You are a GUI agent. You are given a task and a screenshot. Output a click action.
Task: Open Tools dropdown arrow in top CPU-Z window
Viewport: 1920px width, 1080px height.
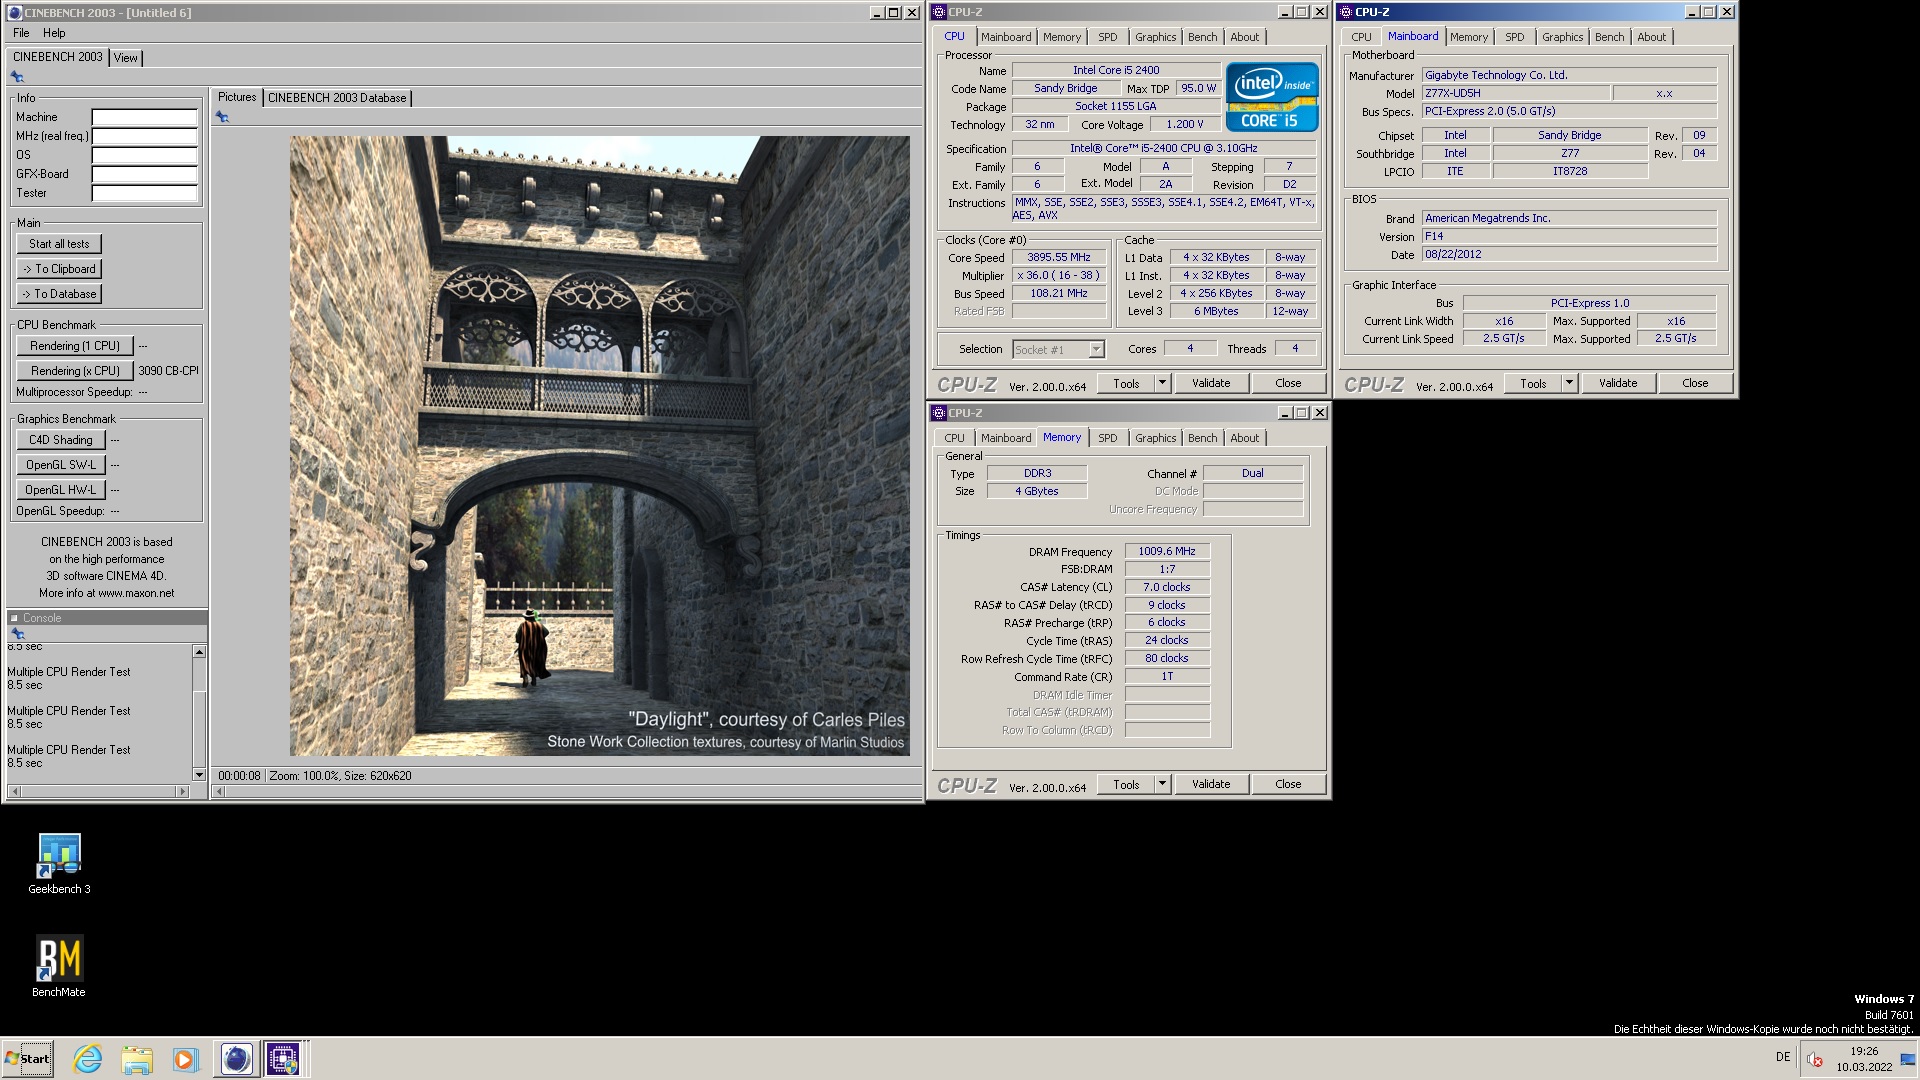point(1162,383)
